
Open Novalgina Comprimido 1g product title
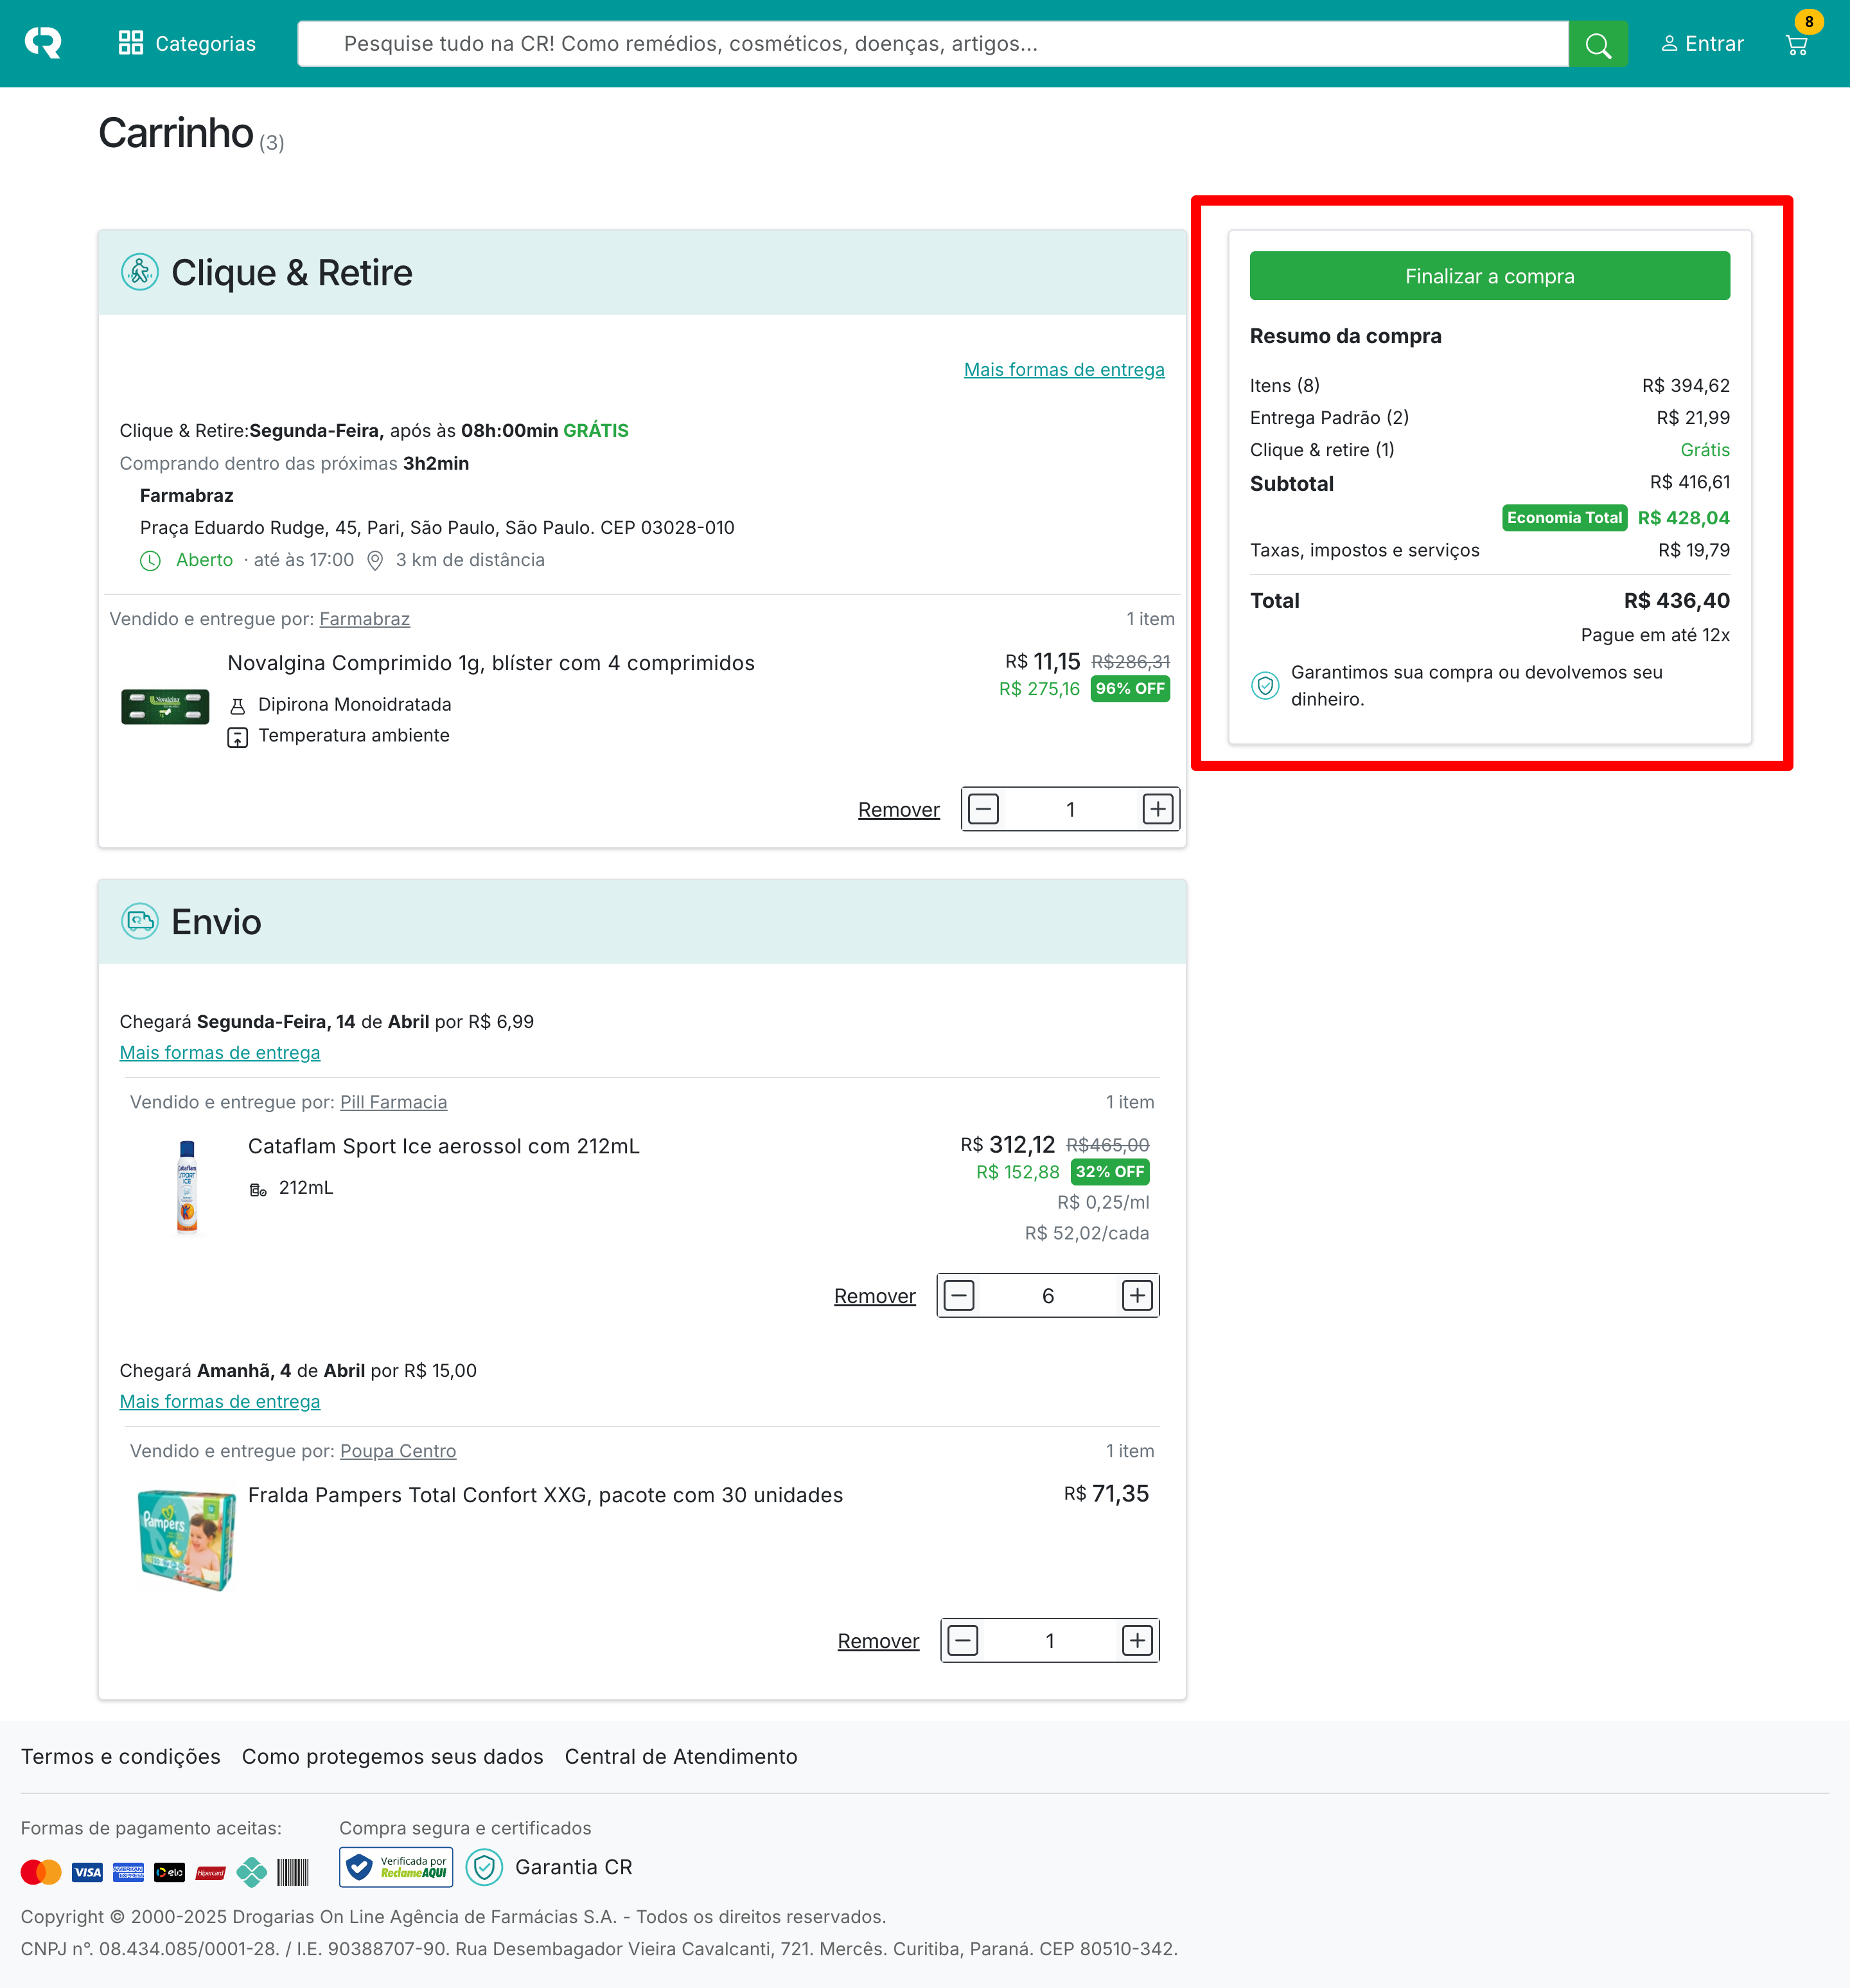pos(491,663)
